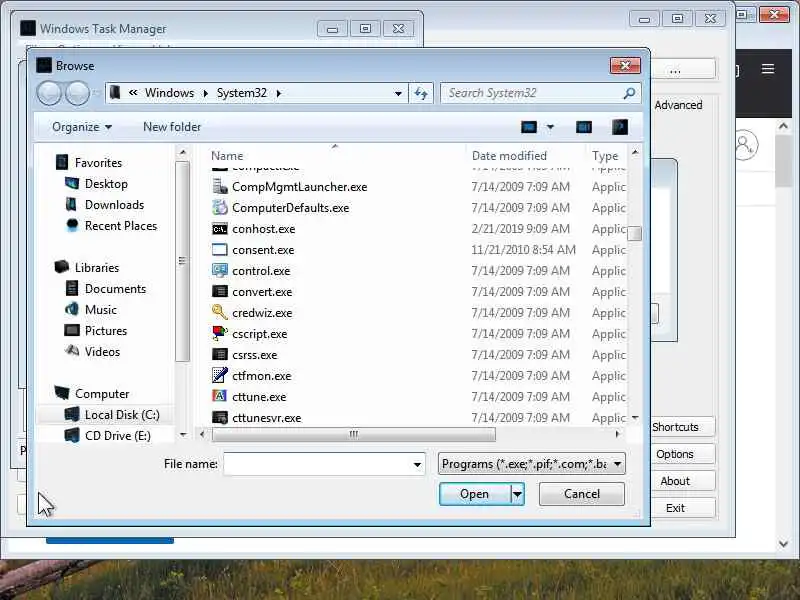Select Recent Places in sidebar
This screenshot has height=600, width=800.
pyautogui.click(x=121, y=226)
